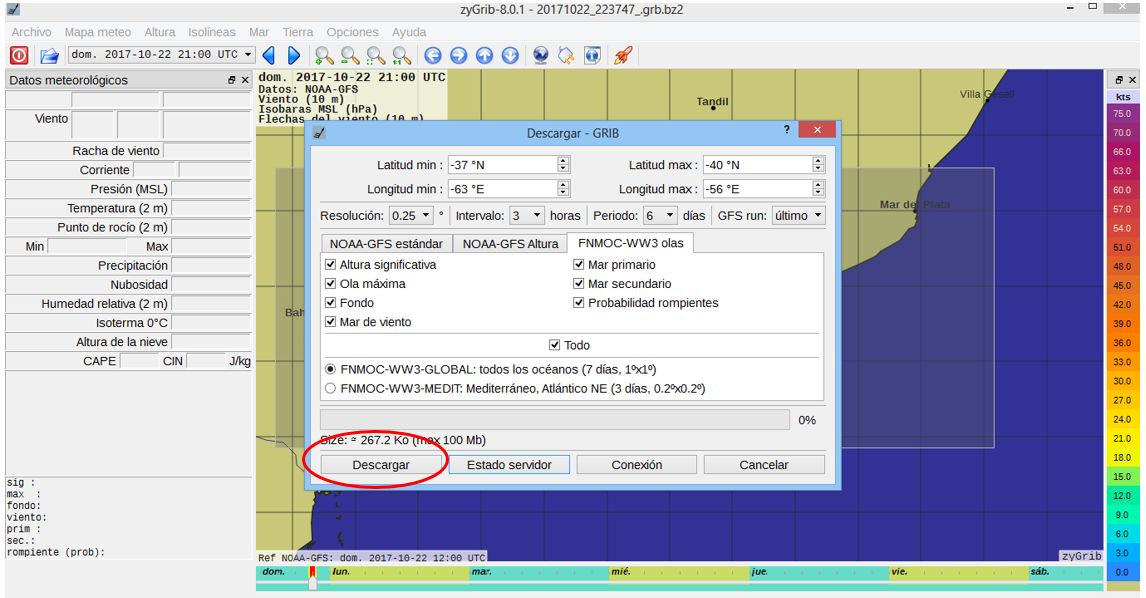1146x598 pixels.
Task: Click the rocket animation icon
Action: coord(623,56)
